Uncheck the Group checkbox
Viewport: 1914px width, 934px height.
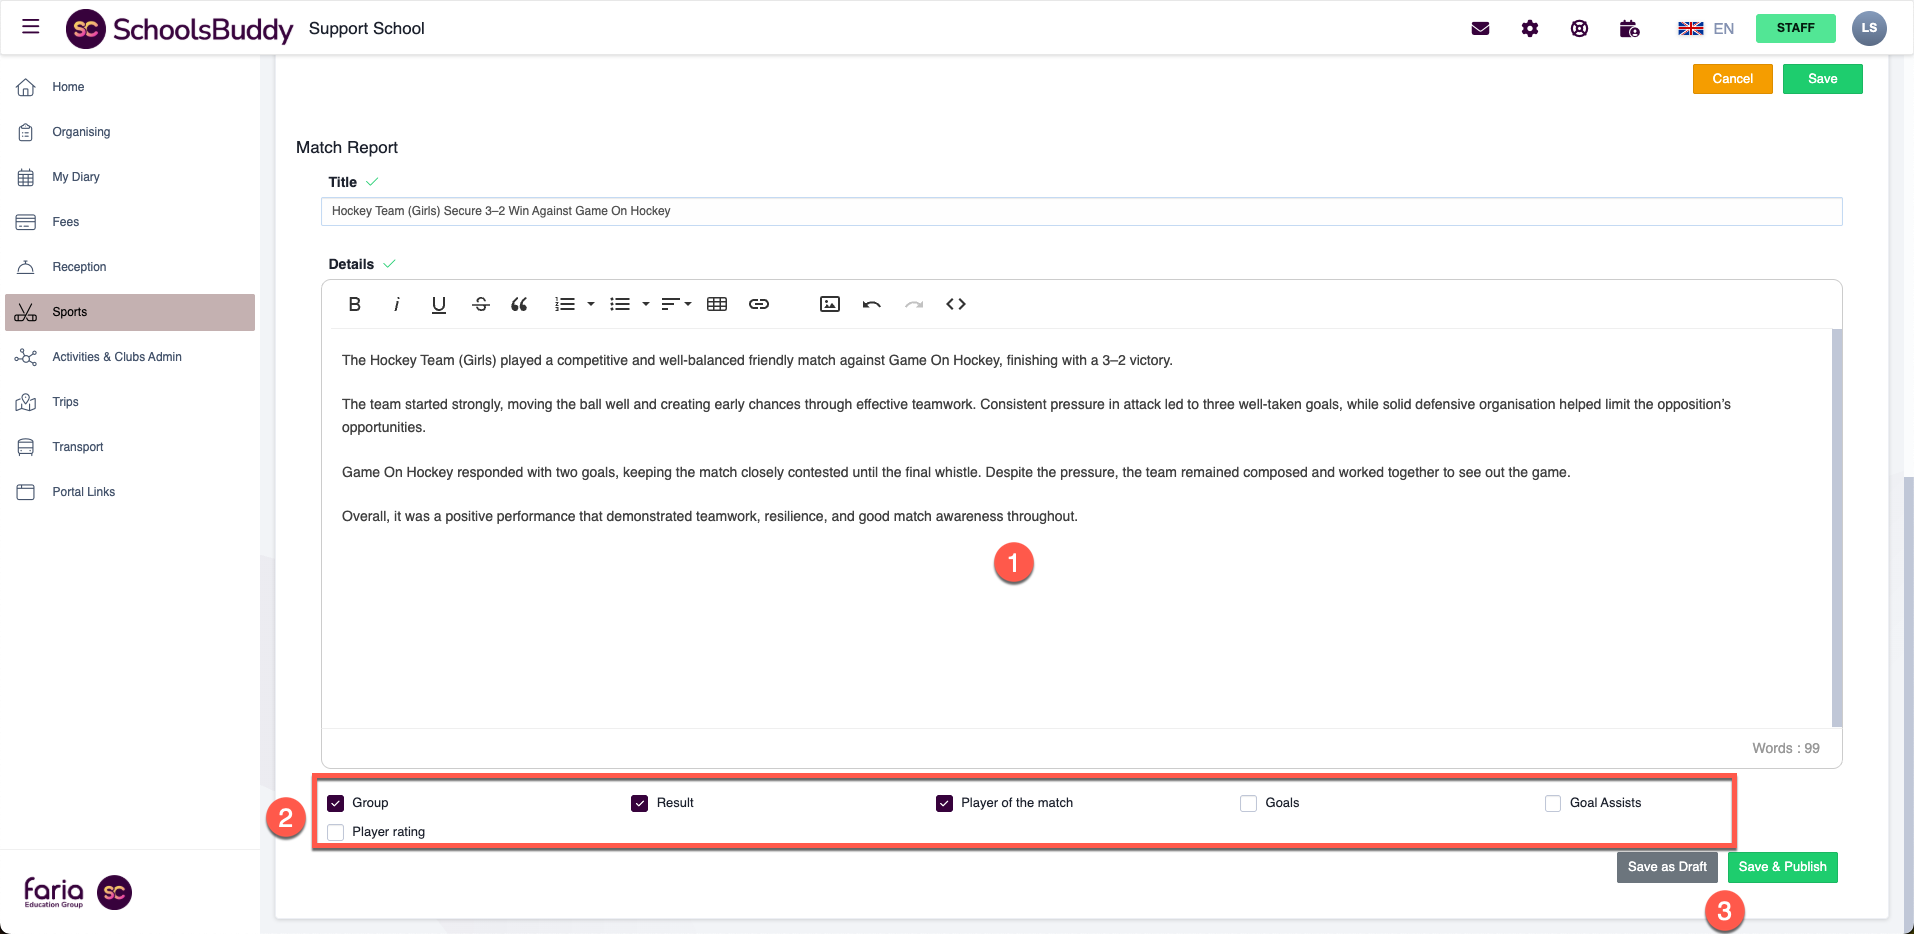[336, 803]
